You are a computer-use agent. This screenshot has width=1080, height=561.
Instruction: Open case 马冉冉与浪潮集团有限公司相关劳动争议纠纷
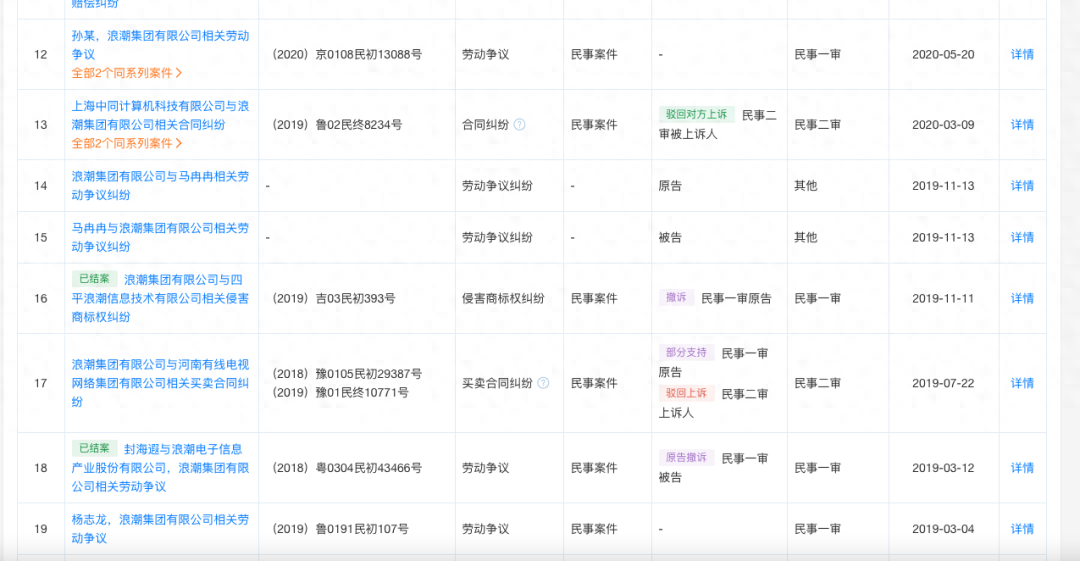tap(160, 237)
